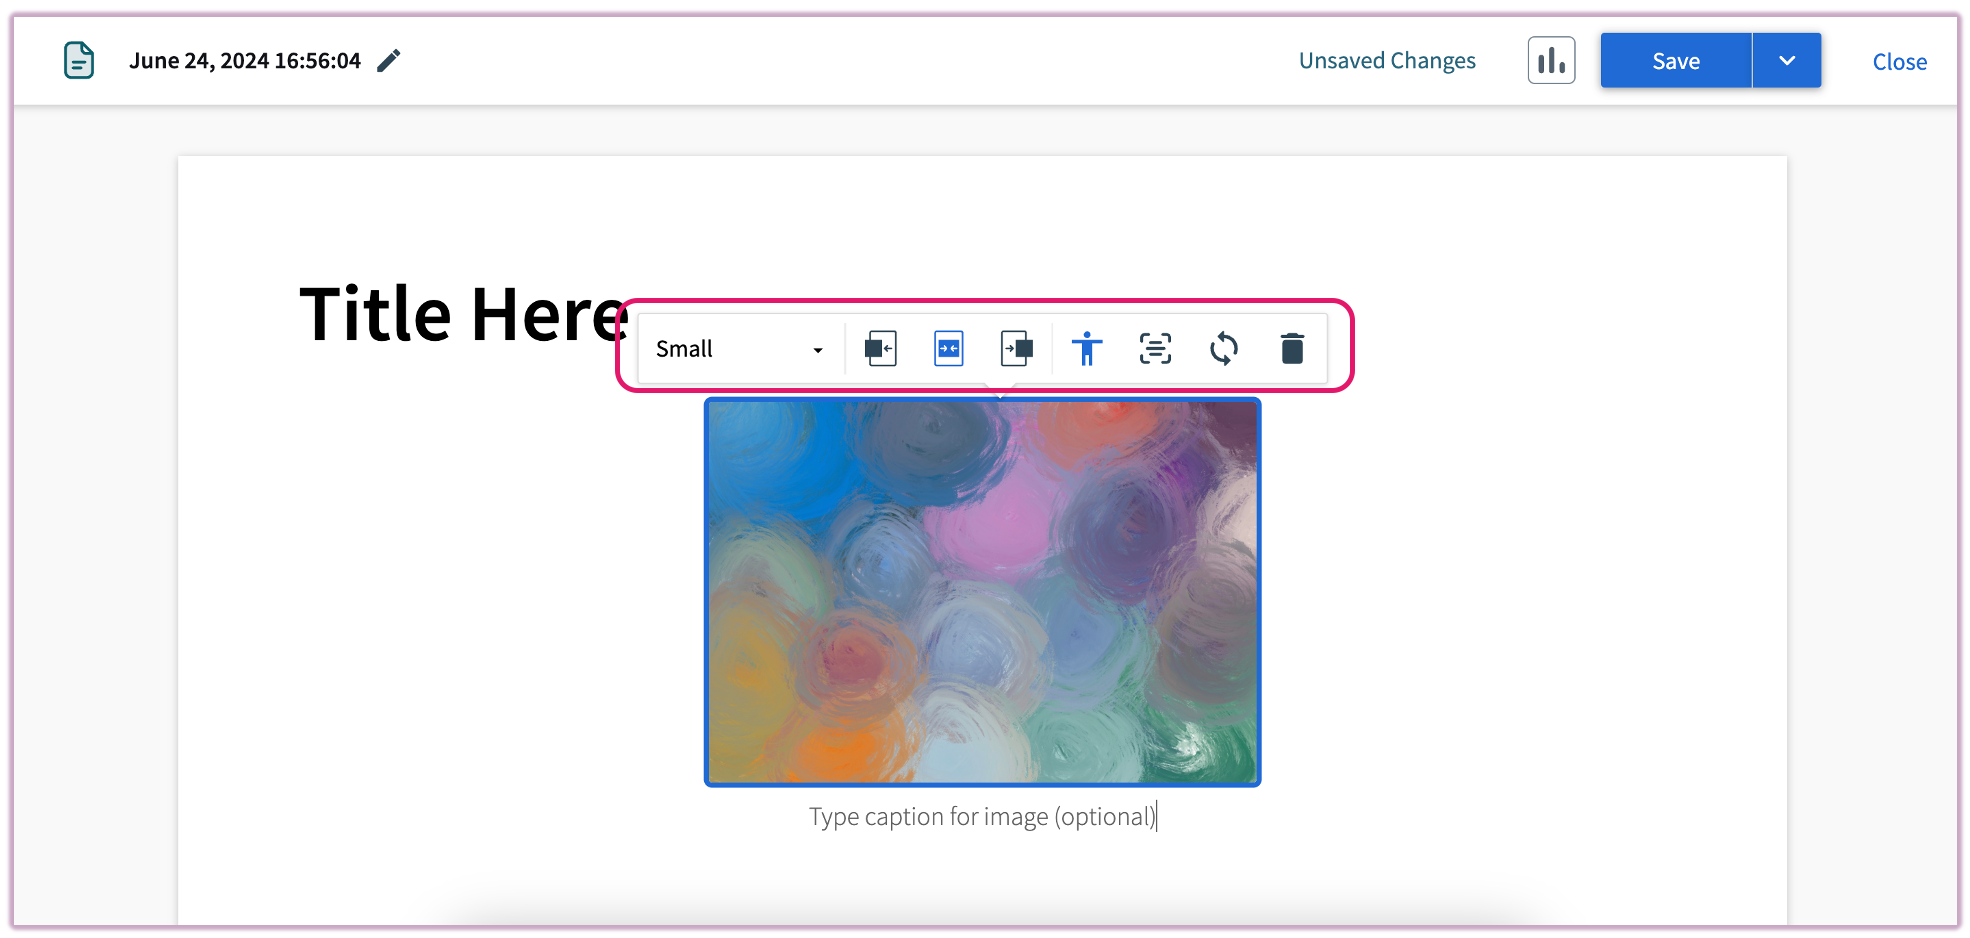
Task: Click the pencil icon to rename the document
Action: 389,60
